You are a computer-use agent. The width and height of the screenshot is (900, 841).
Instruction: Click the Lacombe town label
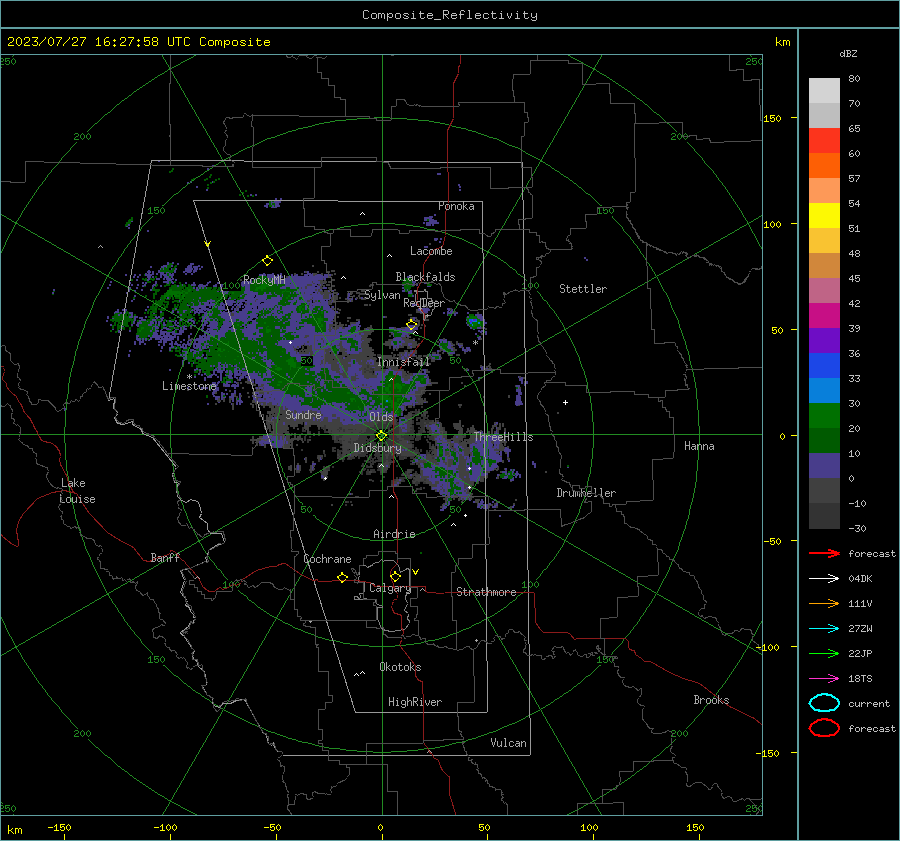point(431,251)
